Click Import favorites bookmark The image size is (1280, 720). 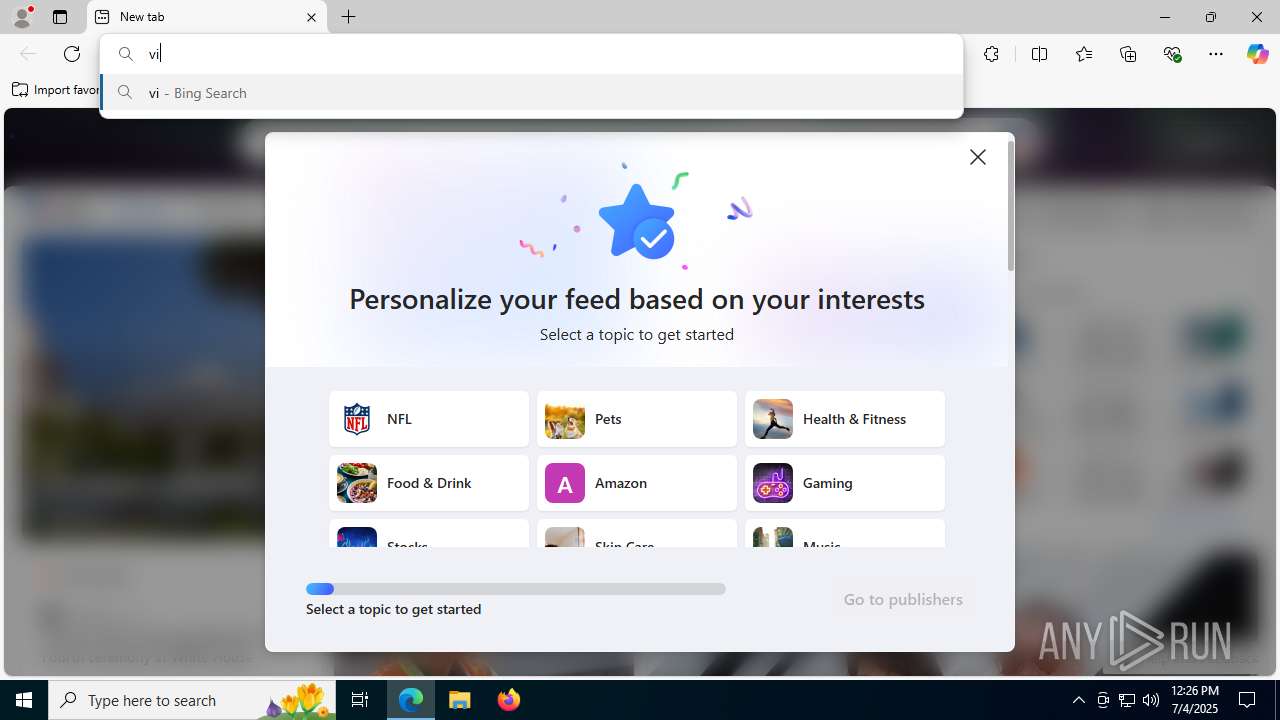(x=56, y=90)
